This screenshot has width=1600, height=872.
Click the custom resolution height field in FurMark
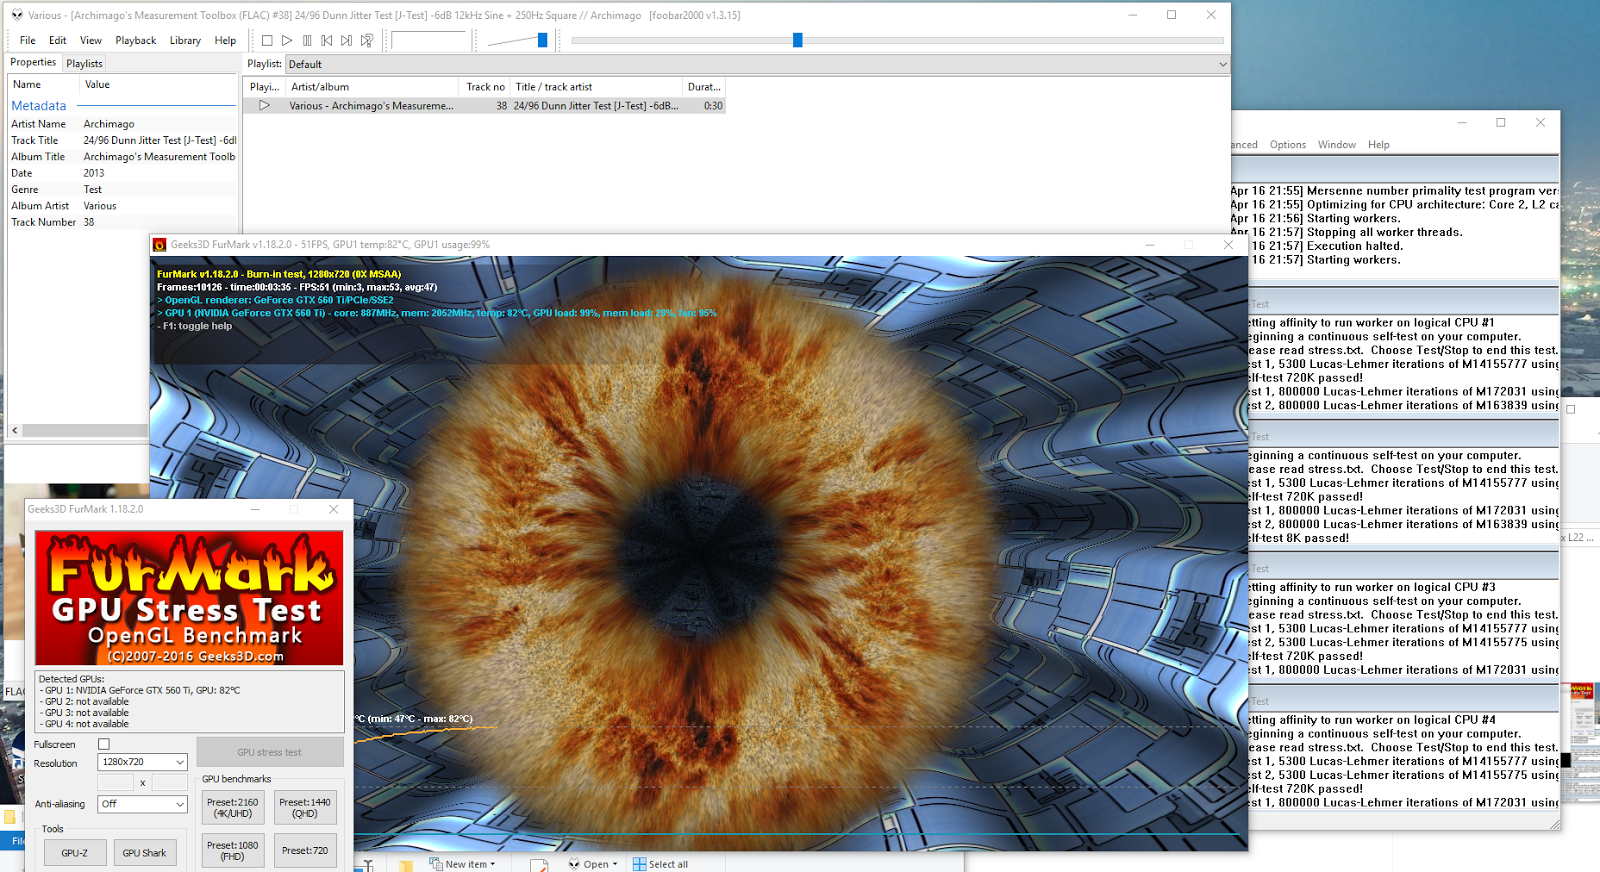170,783
